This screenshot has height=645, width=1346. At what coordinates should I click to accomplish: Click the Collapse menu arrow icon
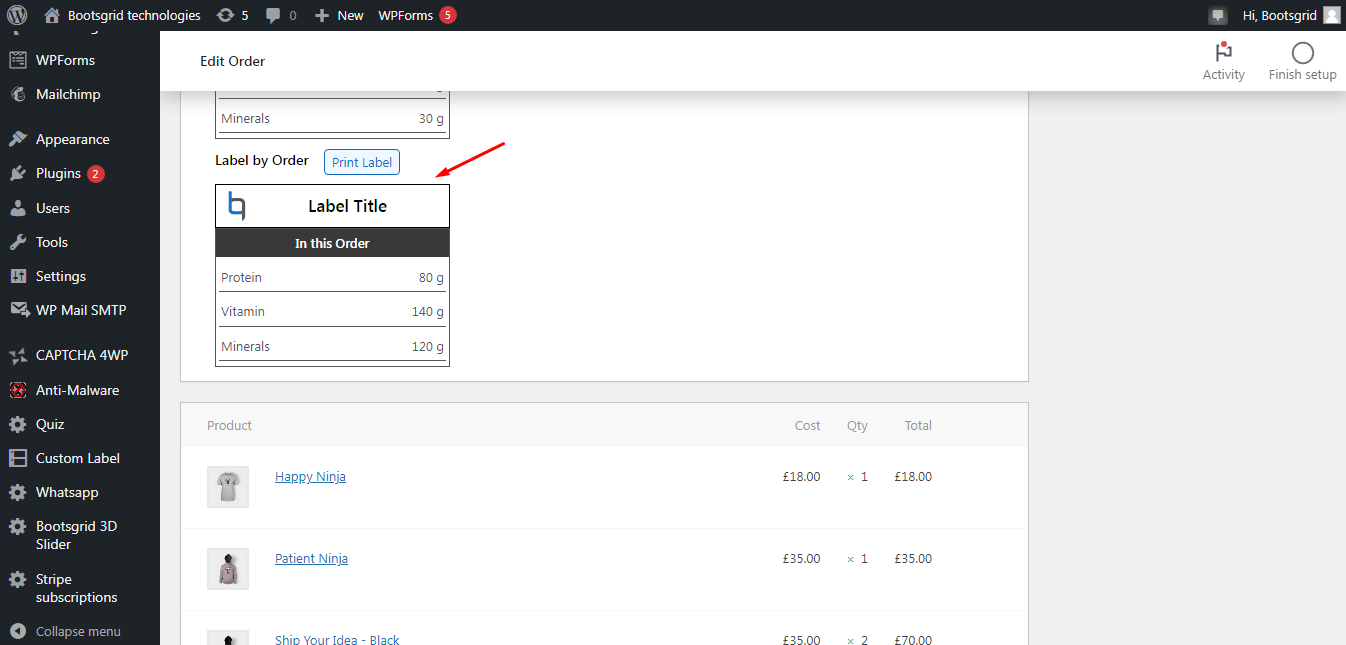[x=18, y=631]
